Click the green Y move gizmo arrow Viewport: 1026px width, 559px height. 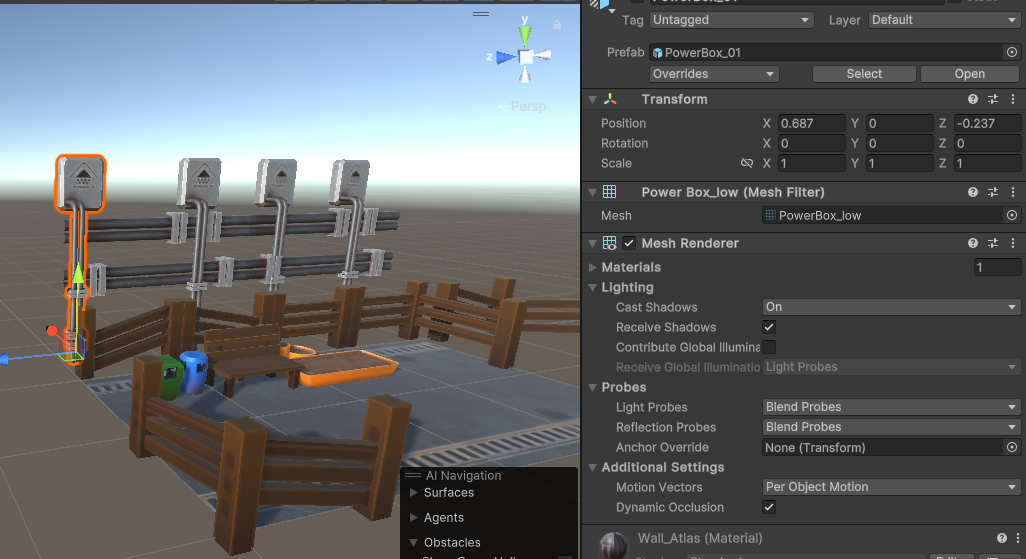pos(78,274)
